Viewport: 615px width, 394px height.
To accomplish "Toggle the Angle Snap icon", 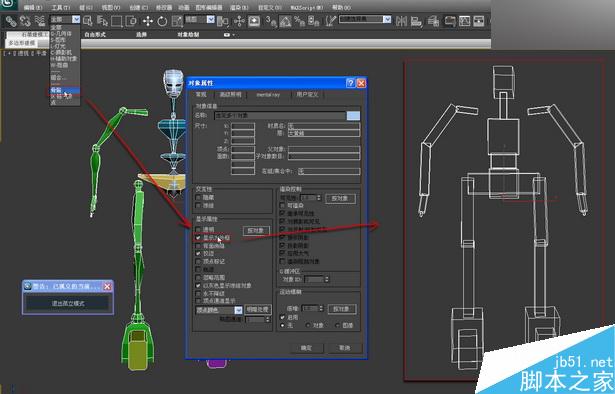I will (x=285, y=21).
